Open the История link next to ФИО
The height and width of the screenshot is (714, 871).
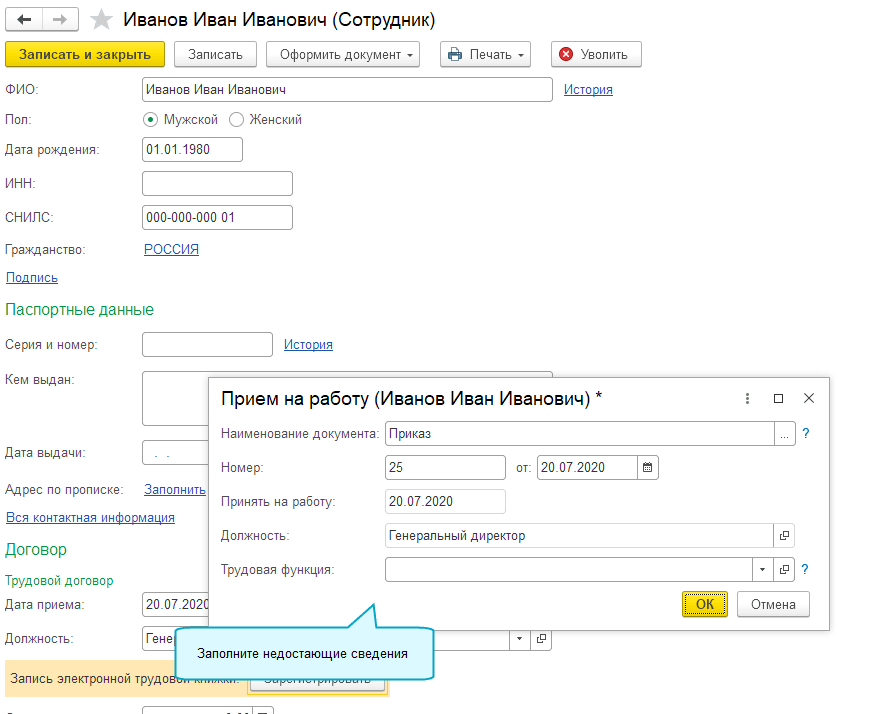588,89
